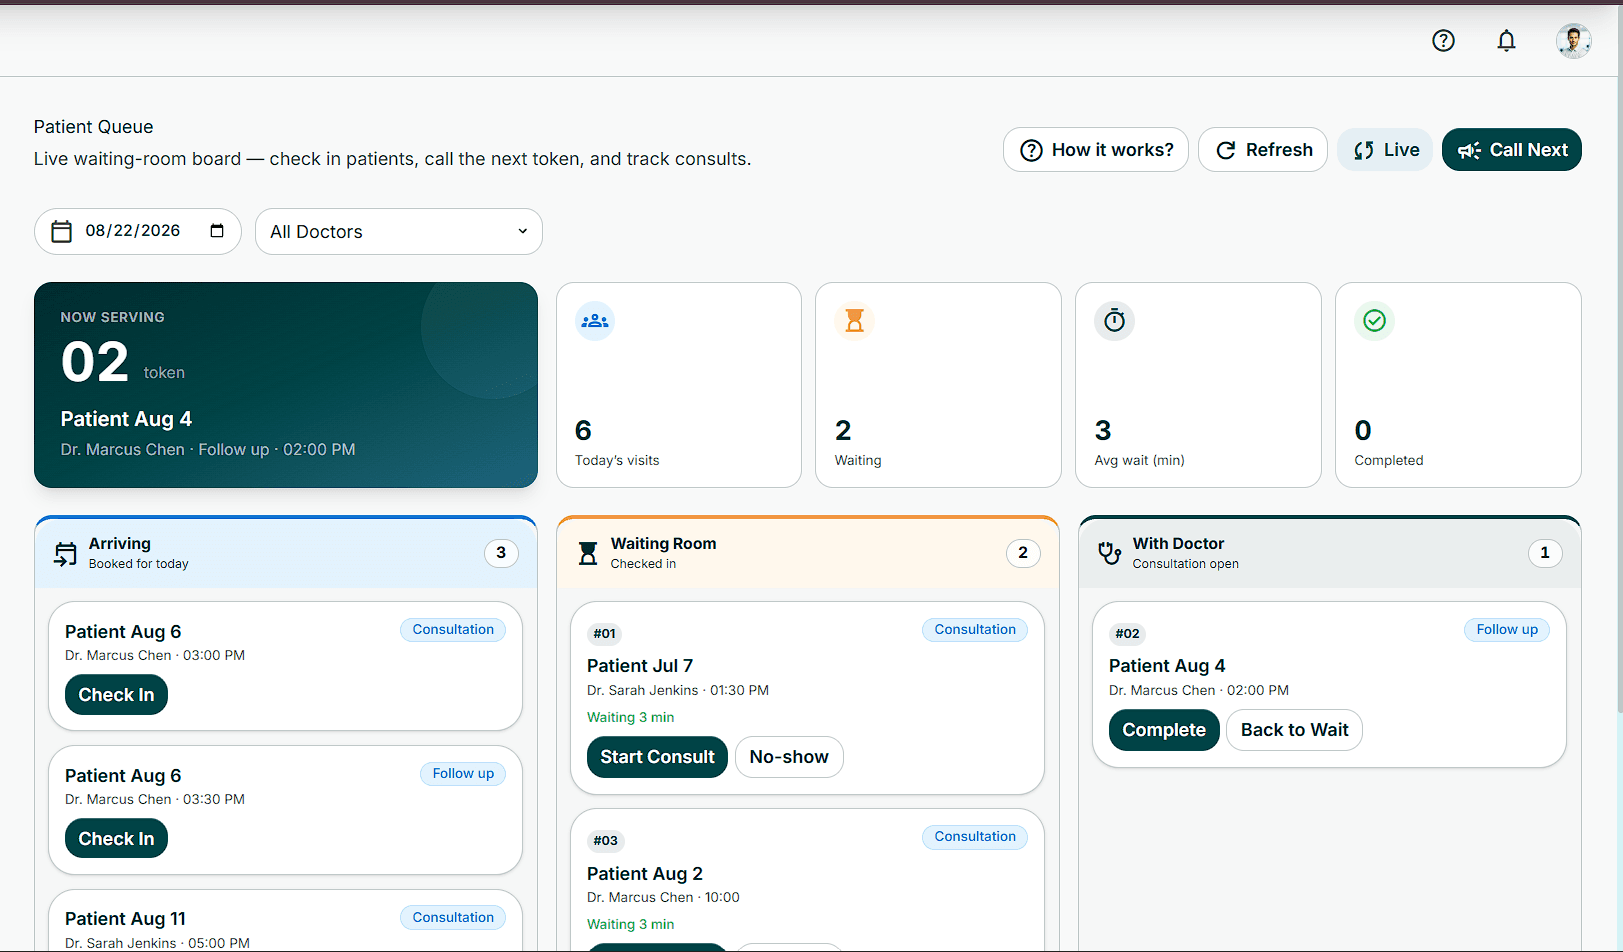Open the date picker calendar icon inside date field
This screenshot has height=952, width=1623.
click(x=217, y=231)
